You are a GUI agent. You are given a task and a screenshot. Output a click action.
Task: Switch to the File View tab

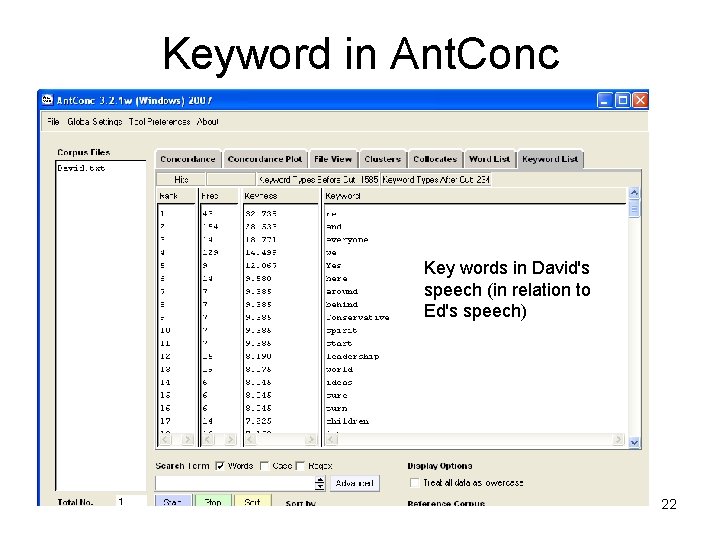click(x=333, y=159)
